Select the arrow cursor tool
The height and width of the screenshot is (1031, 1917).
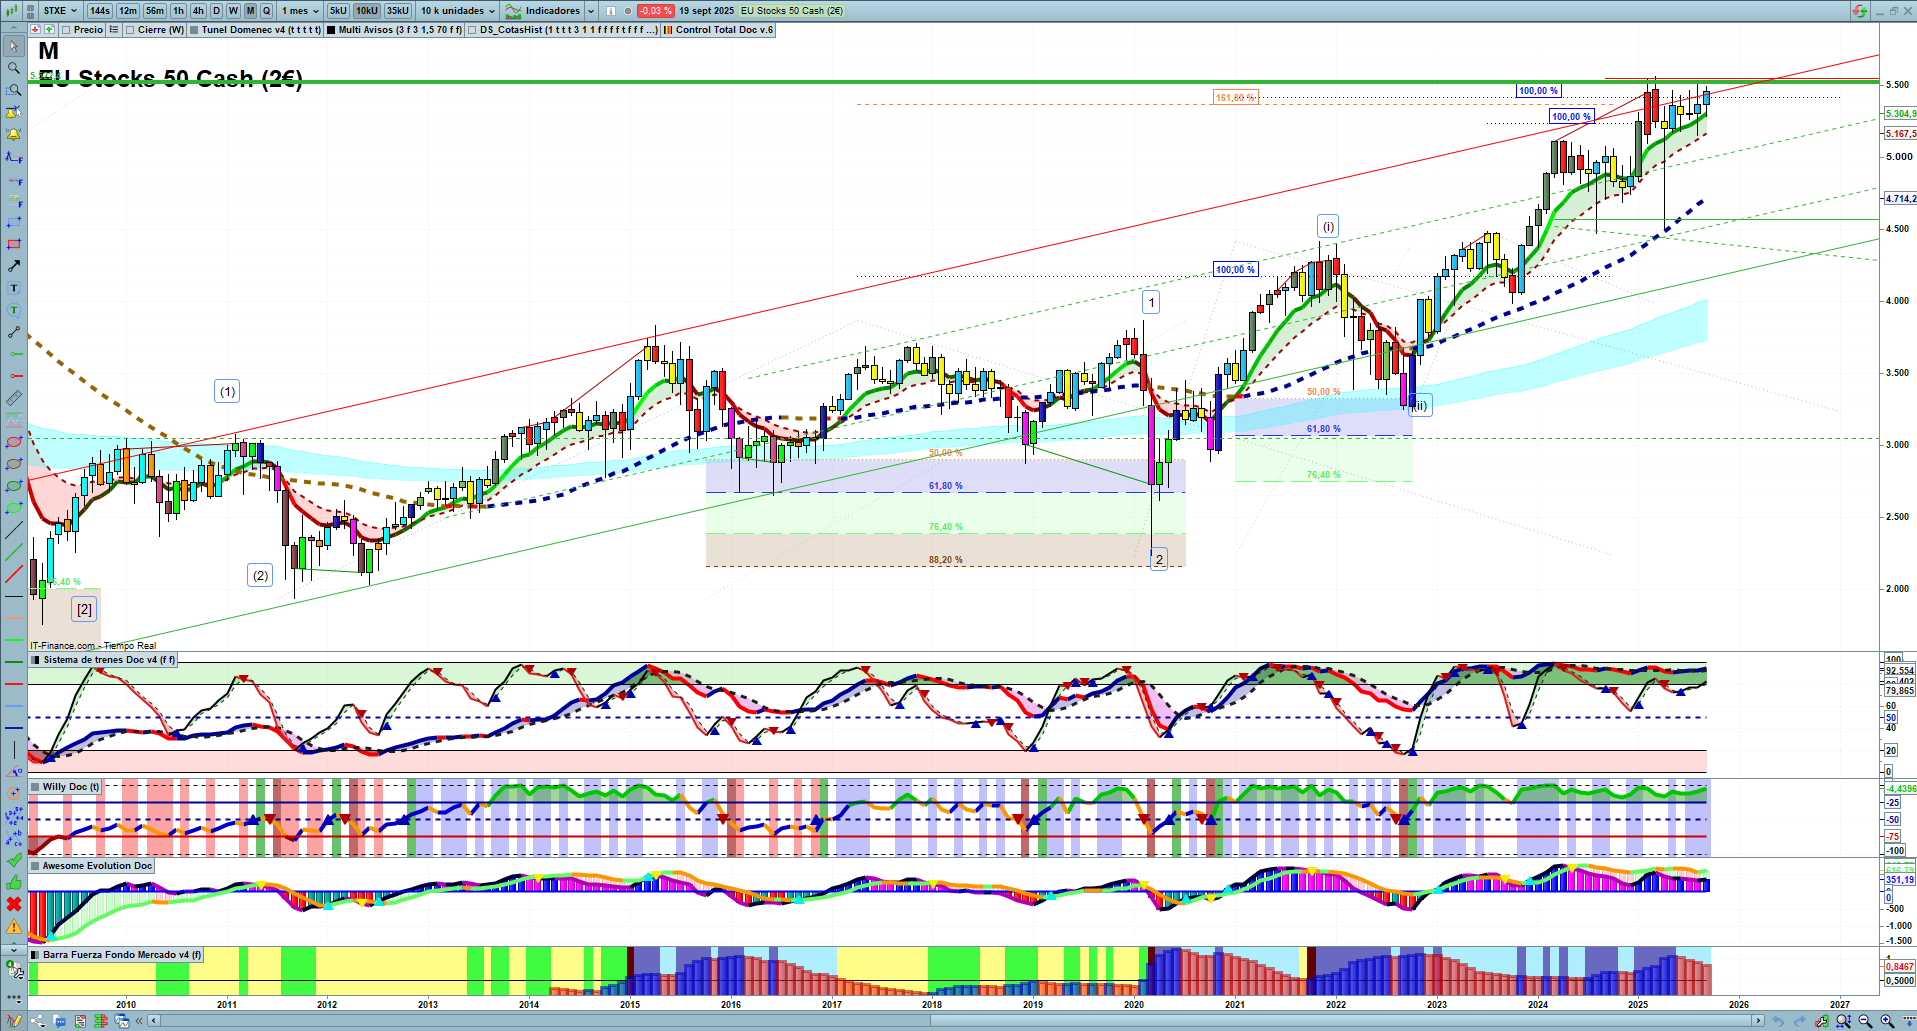click(x=14, y=46)
